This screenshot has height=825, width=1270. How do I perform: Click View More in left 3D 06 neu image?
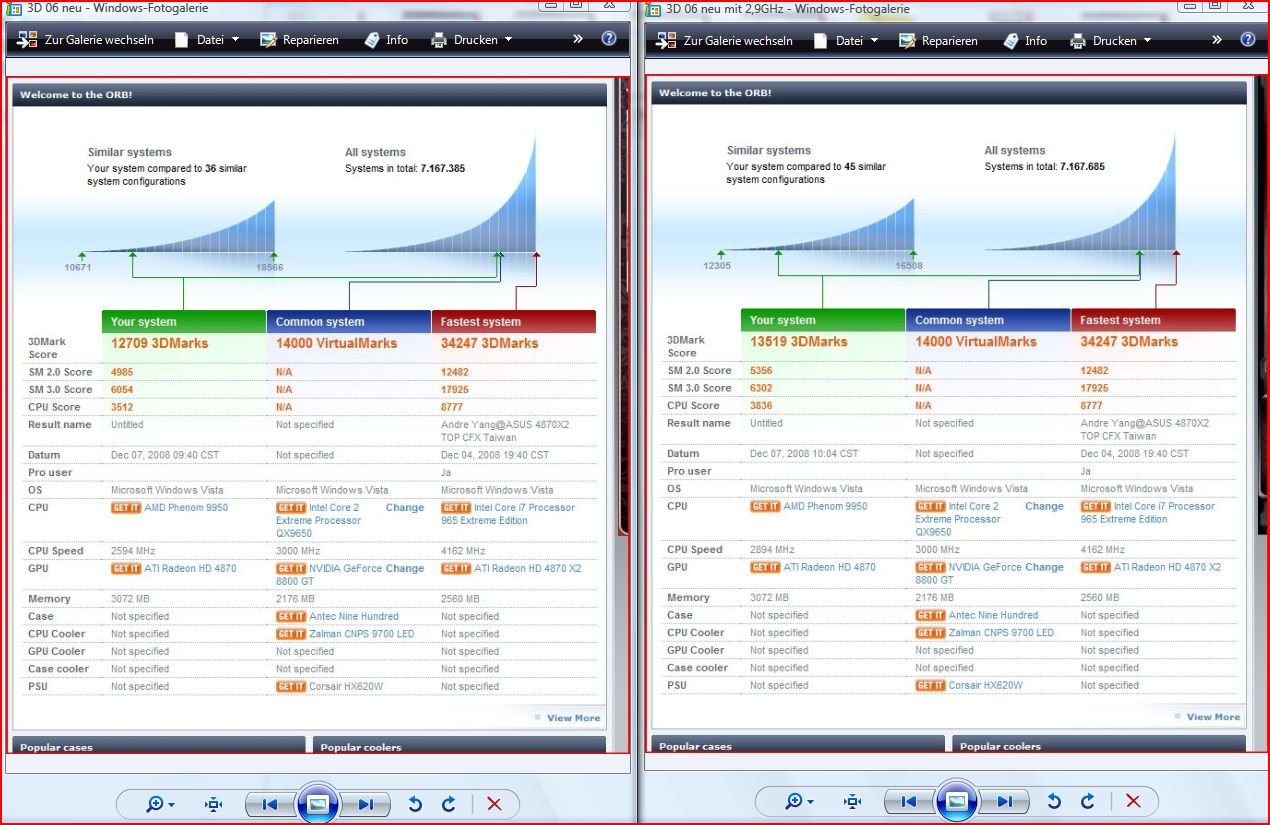click(573, 718)
